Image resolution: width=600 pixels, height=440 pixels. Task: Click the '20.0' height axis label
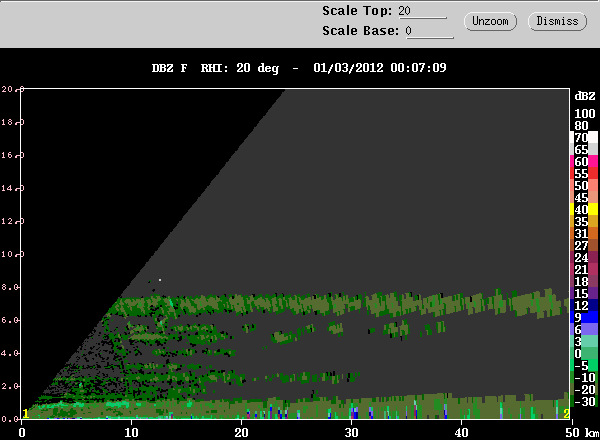(x=13, y=89)
